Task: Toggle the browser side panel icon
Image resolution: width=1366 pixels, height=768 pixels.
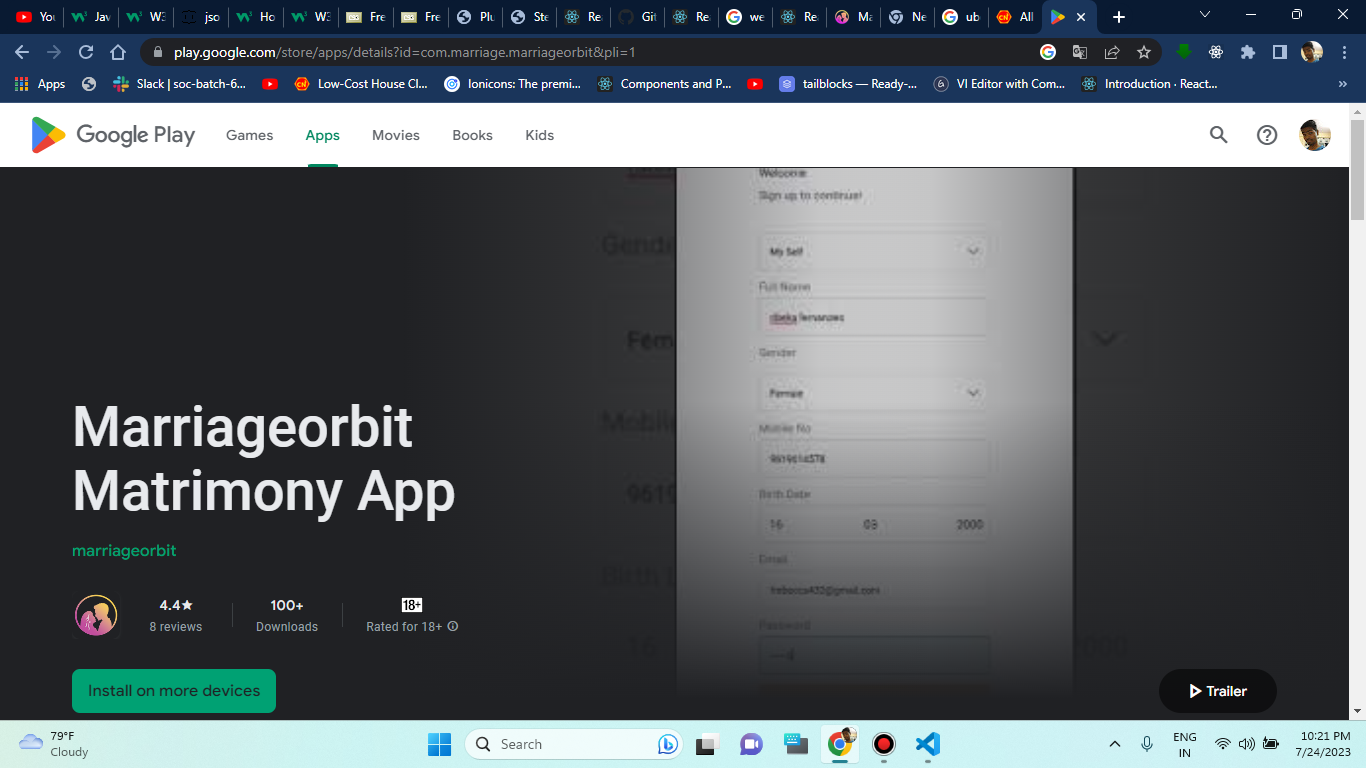Action: 1279,52
